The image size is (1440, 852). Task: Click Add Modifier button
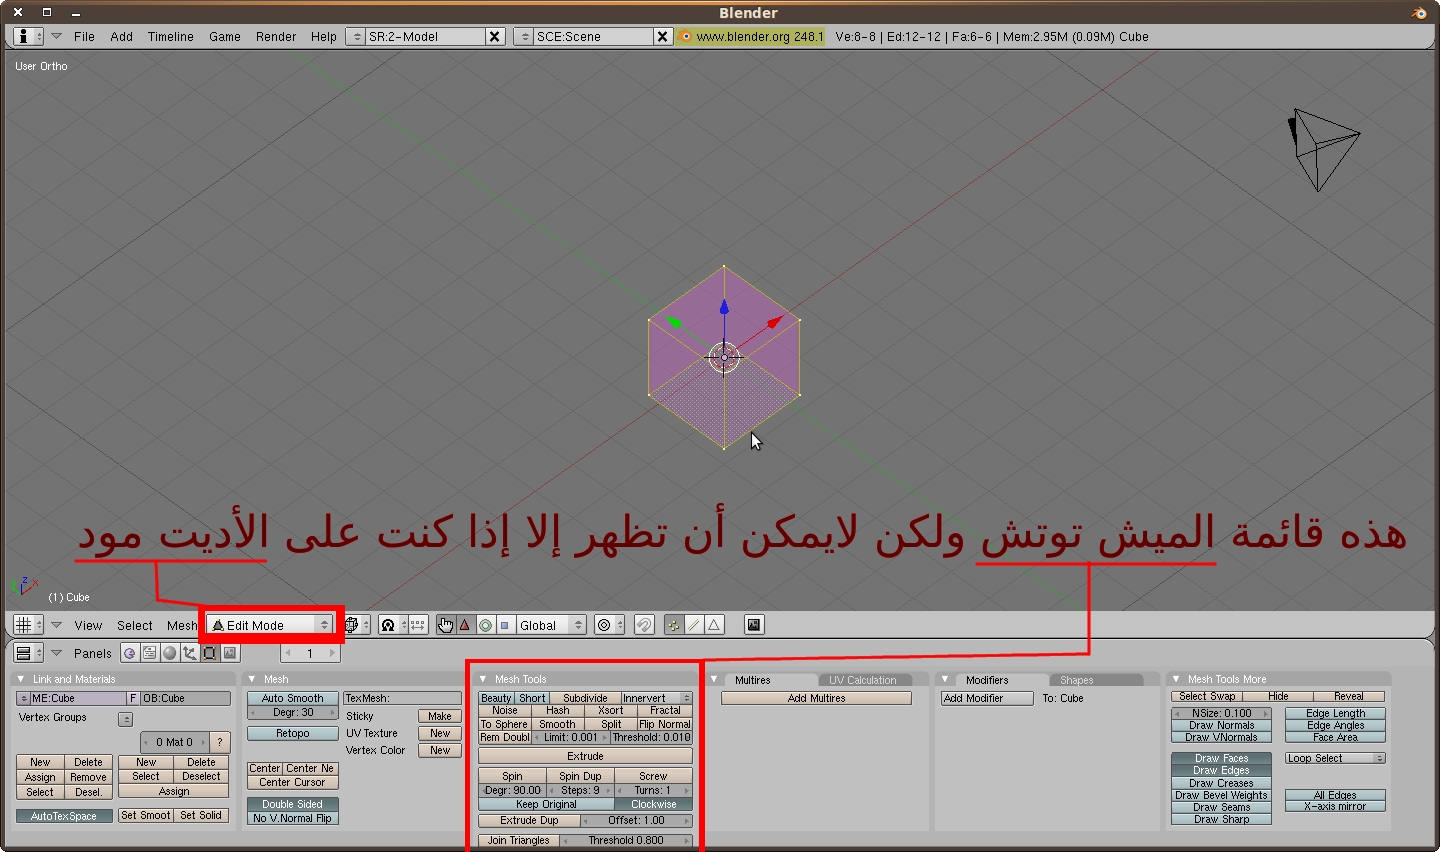tap(987, 698)
